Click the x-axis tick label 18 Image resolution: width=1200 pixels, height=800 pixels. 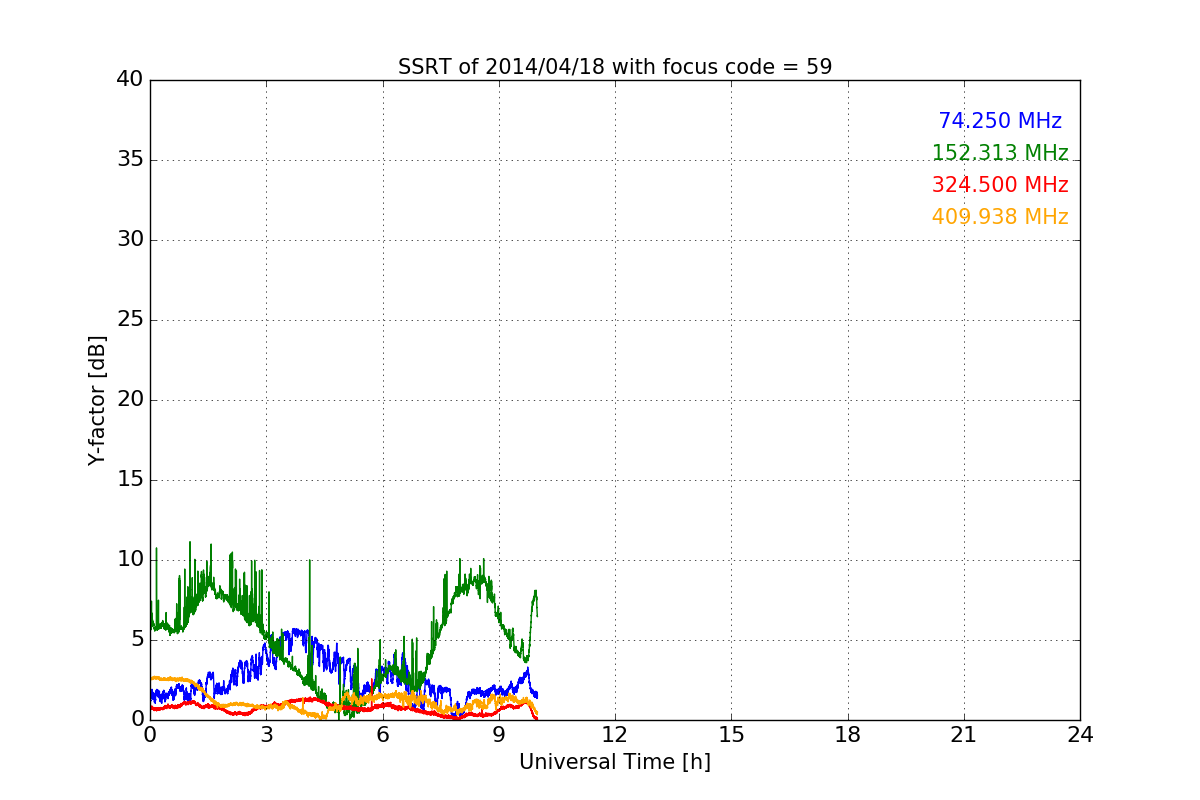point(848,735)
